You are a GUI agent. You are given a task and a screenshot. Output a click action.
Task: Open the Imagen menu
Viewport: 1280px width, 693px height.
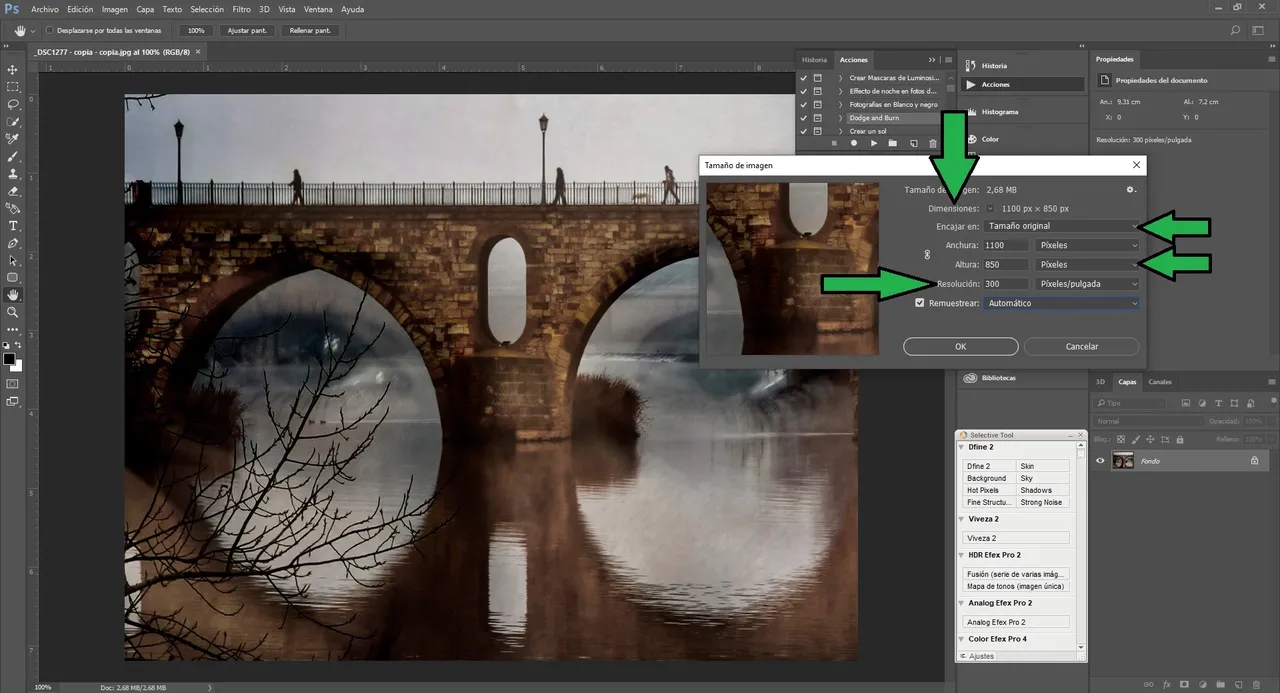tap(115, 9)
